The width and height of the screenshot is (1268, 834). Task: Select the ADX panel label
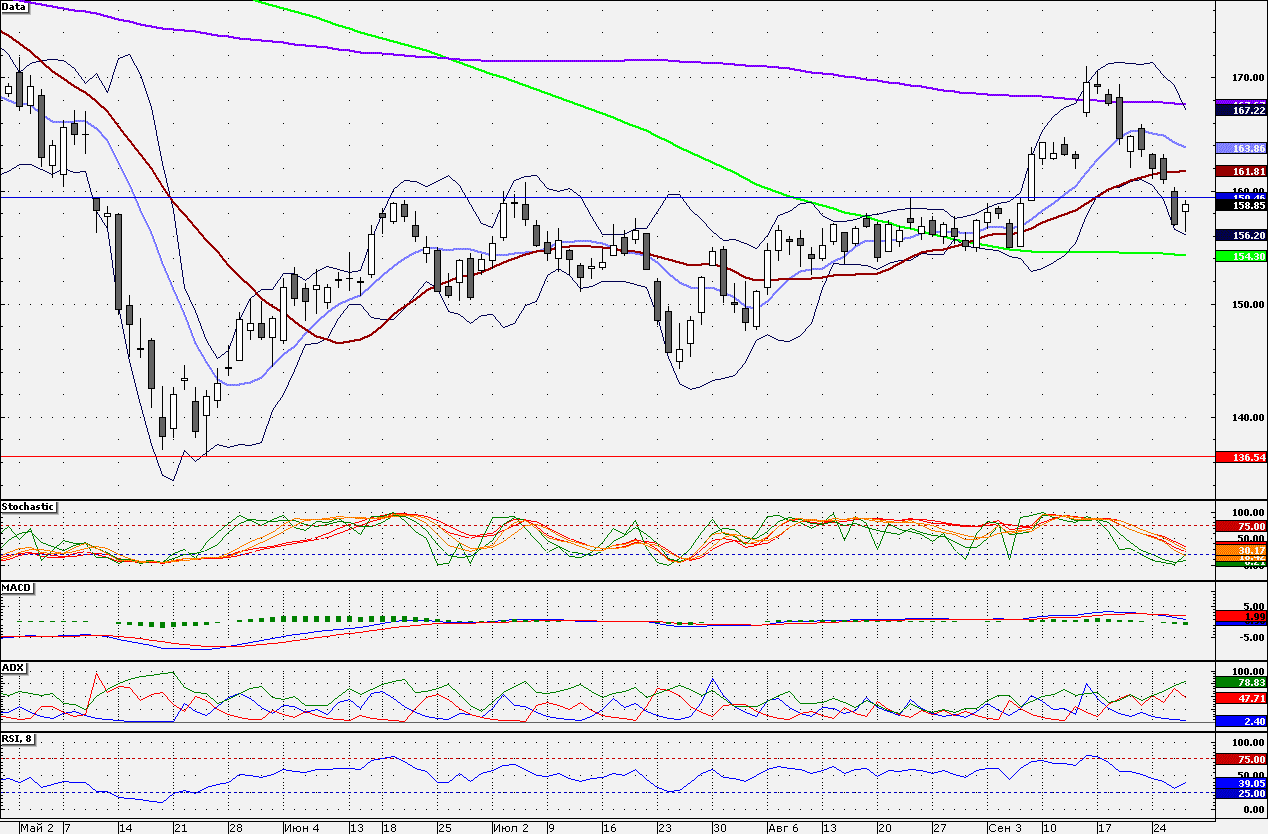(x=14, y=667)
